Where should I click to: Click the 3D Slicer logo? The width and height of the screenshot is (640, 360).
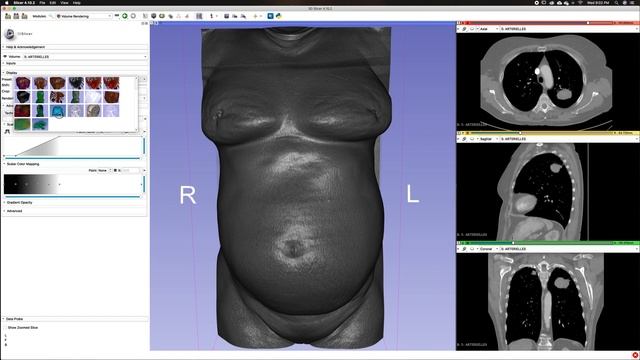click(x=10, y=34)
